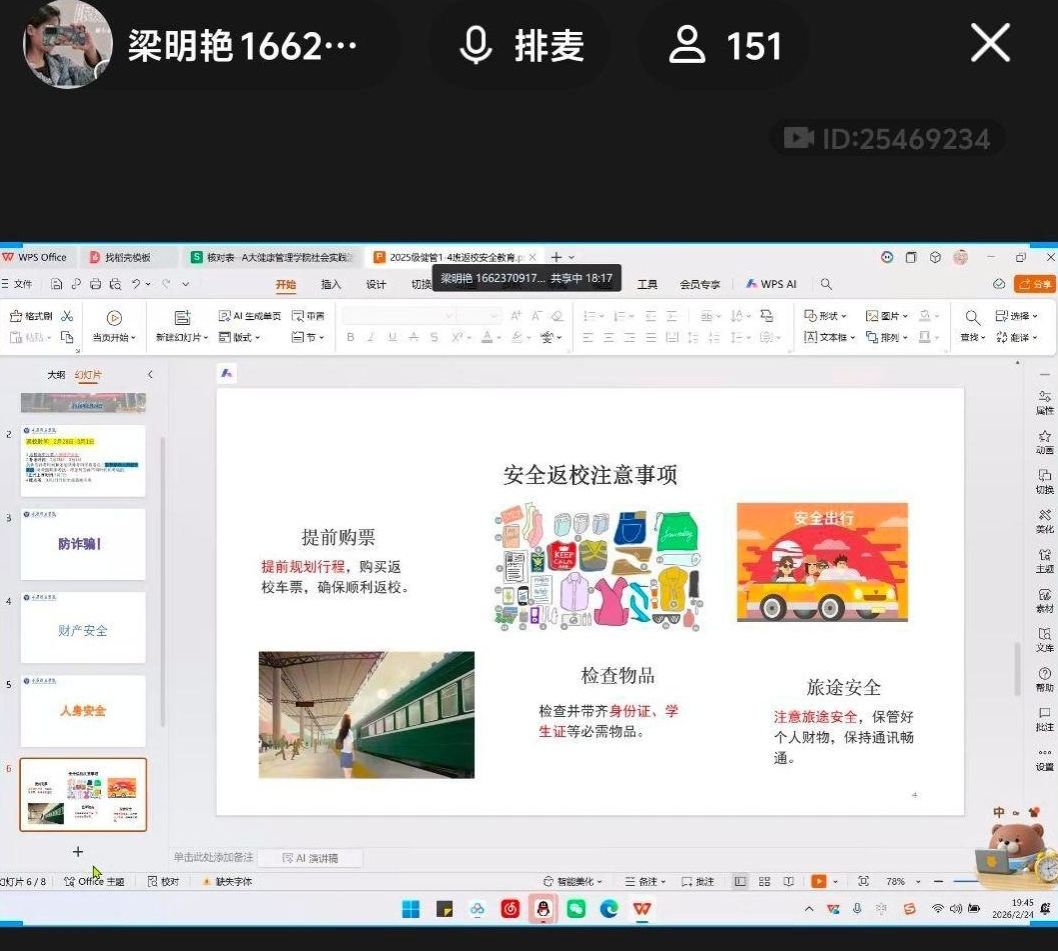Click the orange slideshow play status button

point(818,881)
